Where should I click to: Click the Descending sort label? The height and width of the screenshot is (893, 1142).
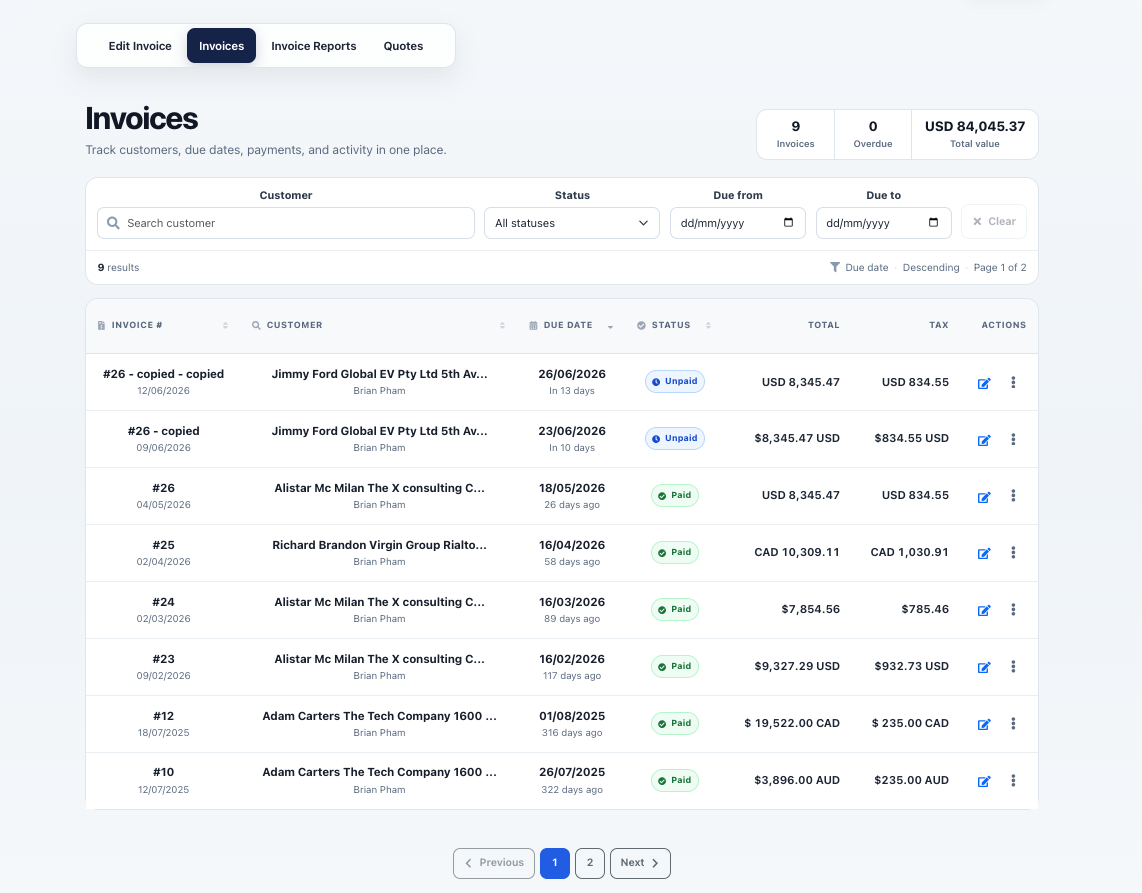[931, 267]
